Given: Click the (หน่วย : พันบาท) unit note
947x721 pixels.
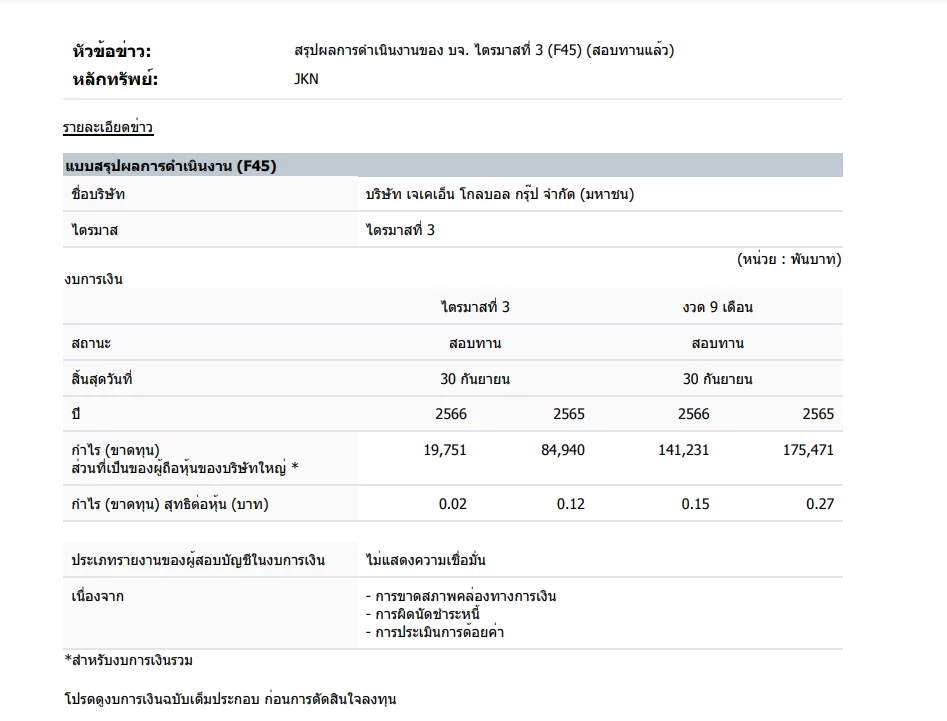Looking at the screenshot, I should tap(789, 260).
